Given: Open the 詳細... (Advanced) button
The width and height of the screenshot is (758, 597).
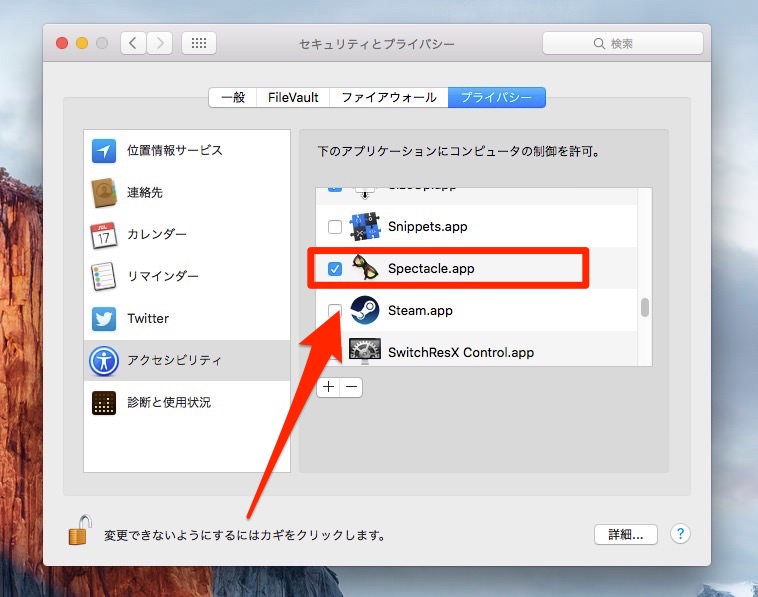Looking at the screenshot, I should click(x=626, y=535).
